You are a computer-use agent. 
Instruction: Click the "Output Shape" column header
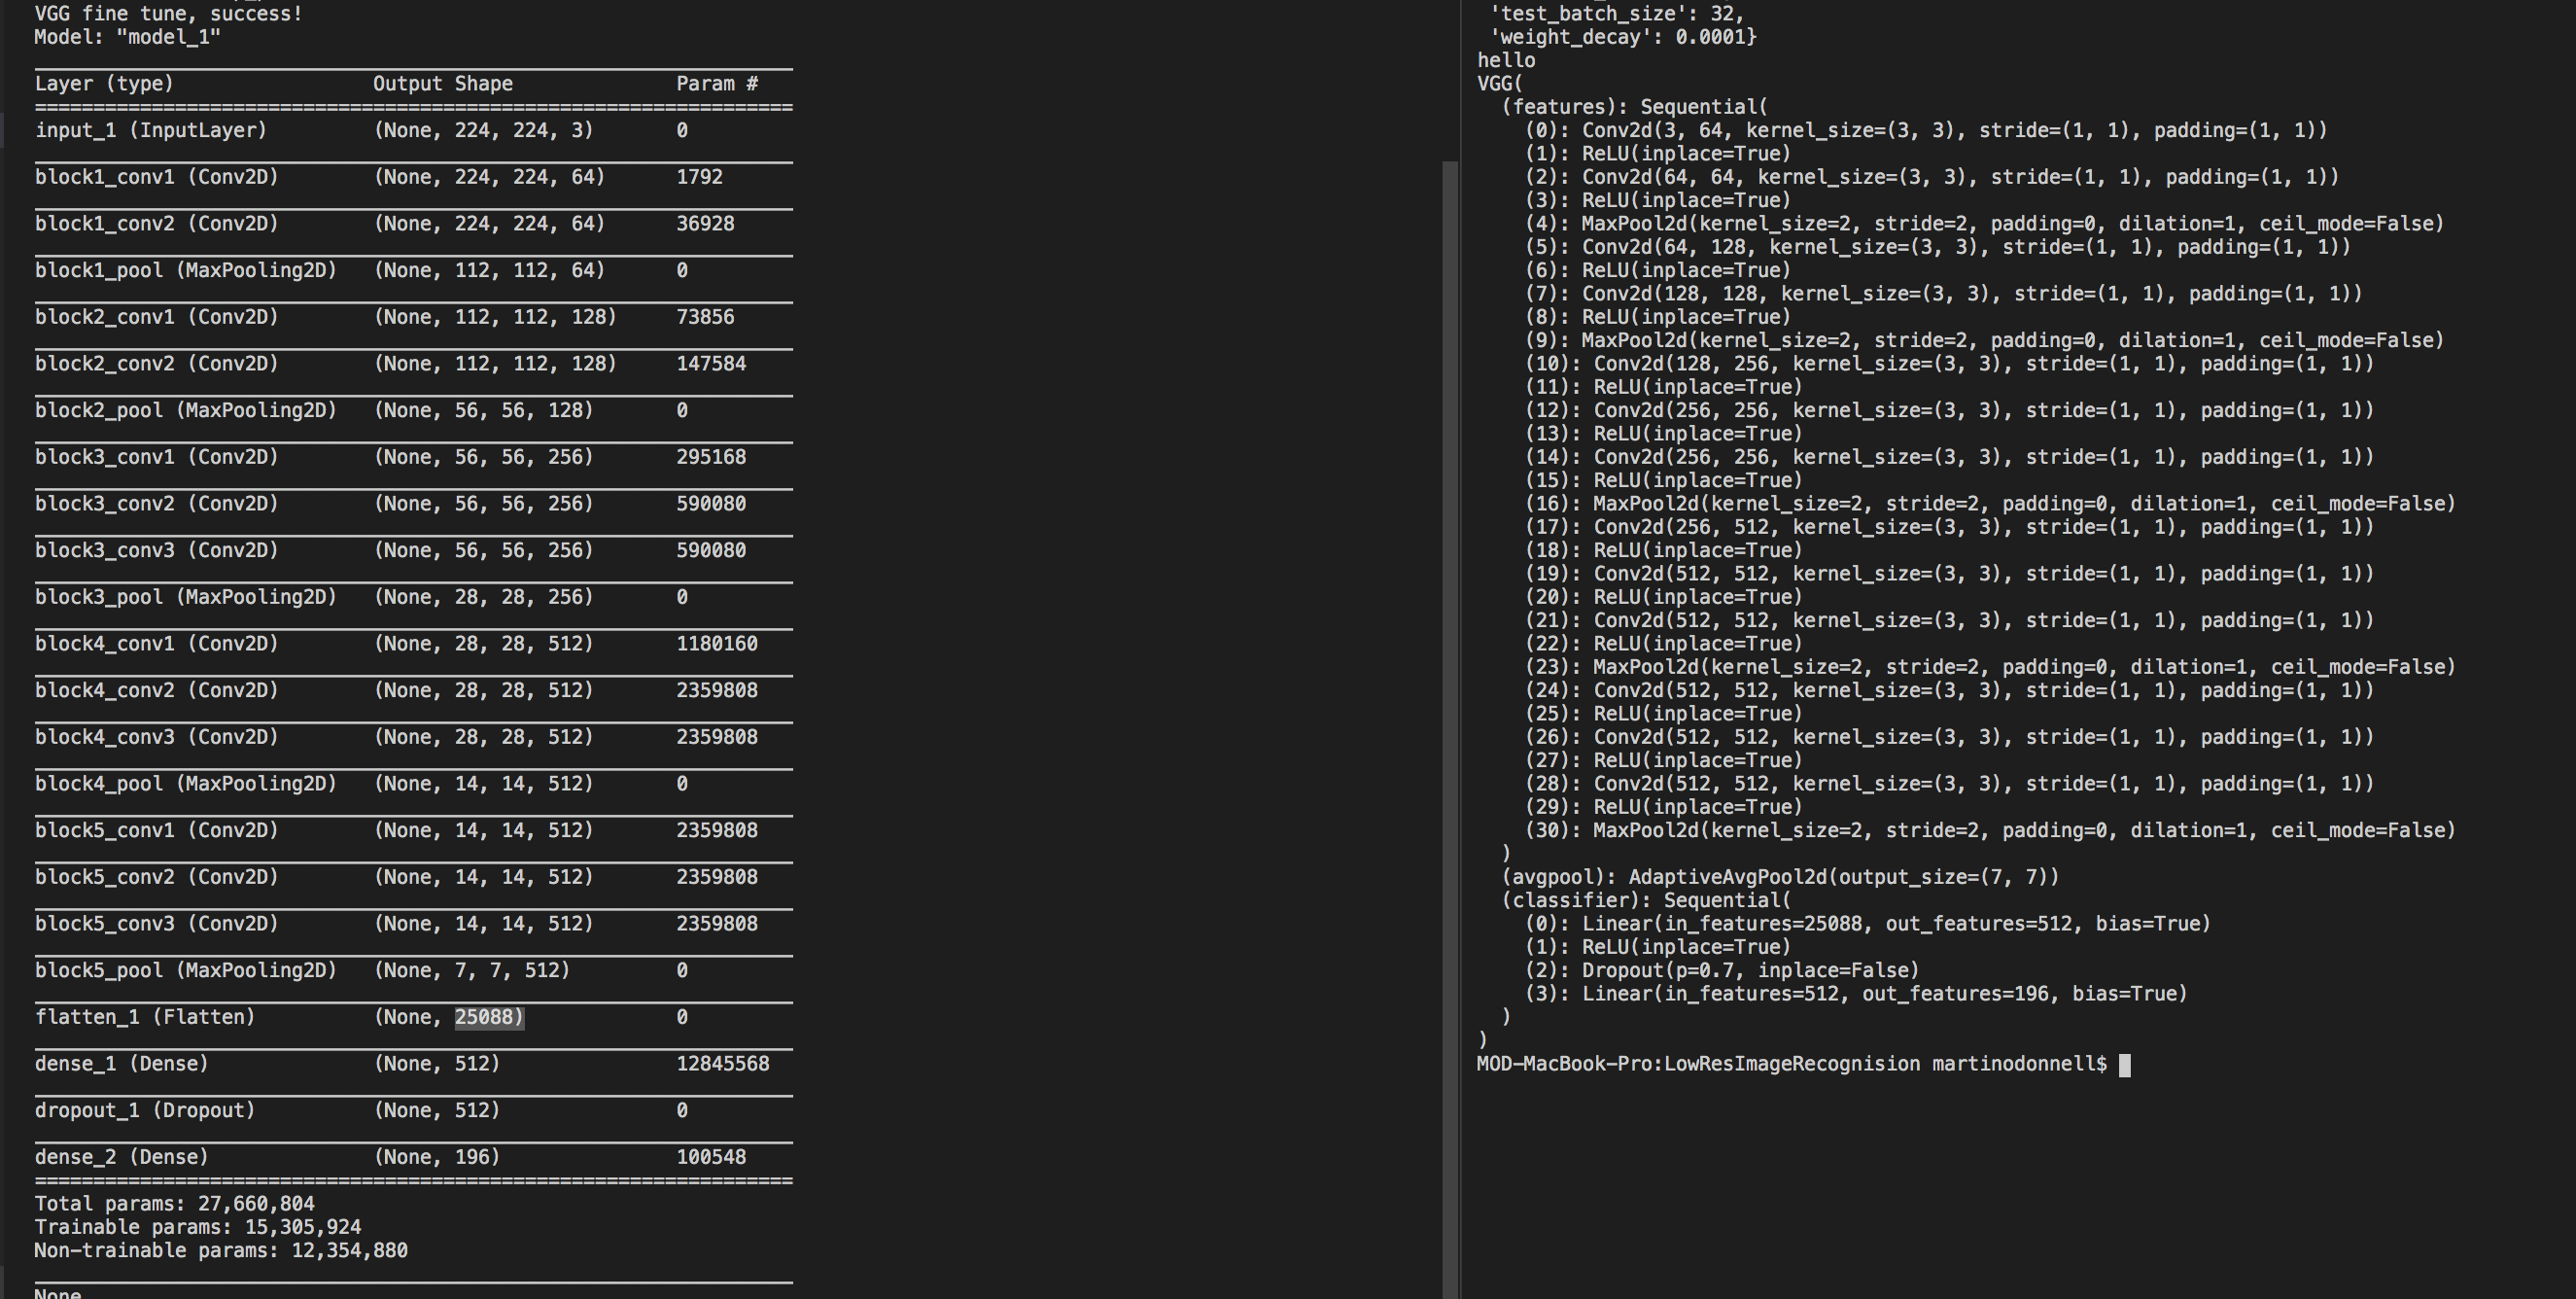coord(442,84)
